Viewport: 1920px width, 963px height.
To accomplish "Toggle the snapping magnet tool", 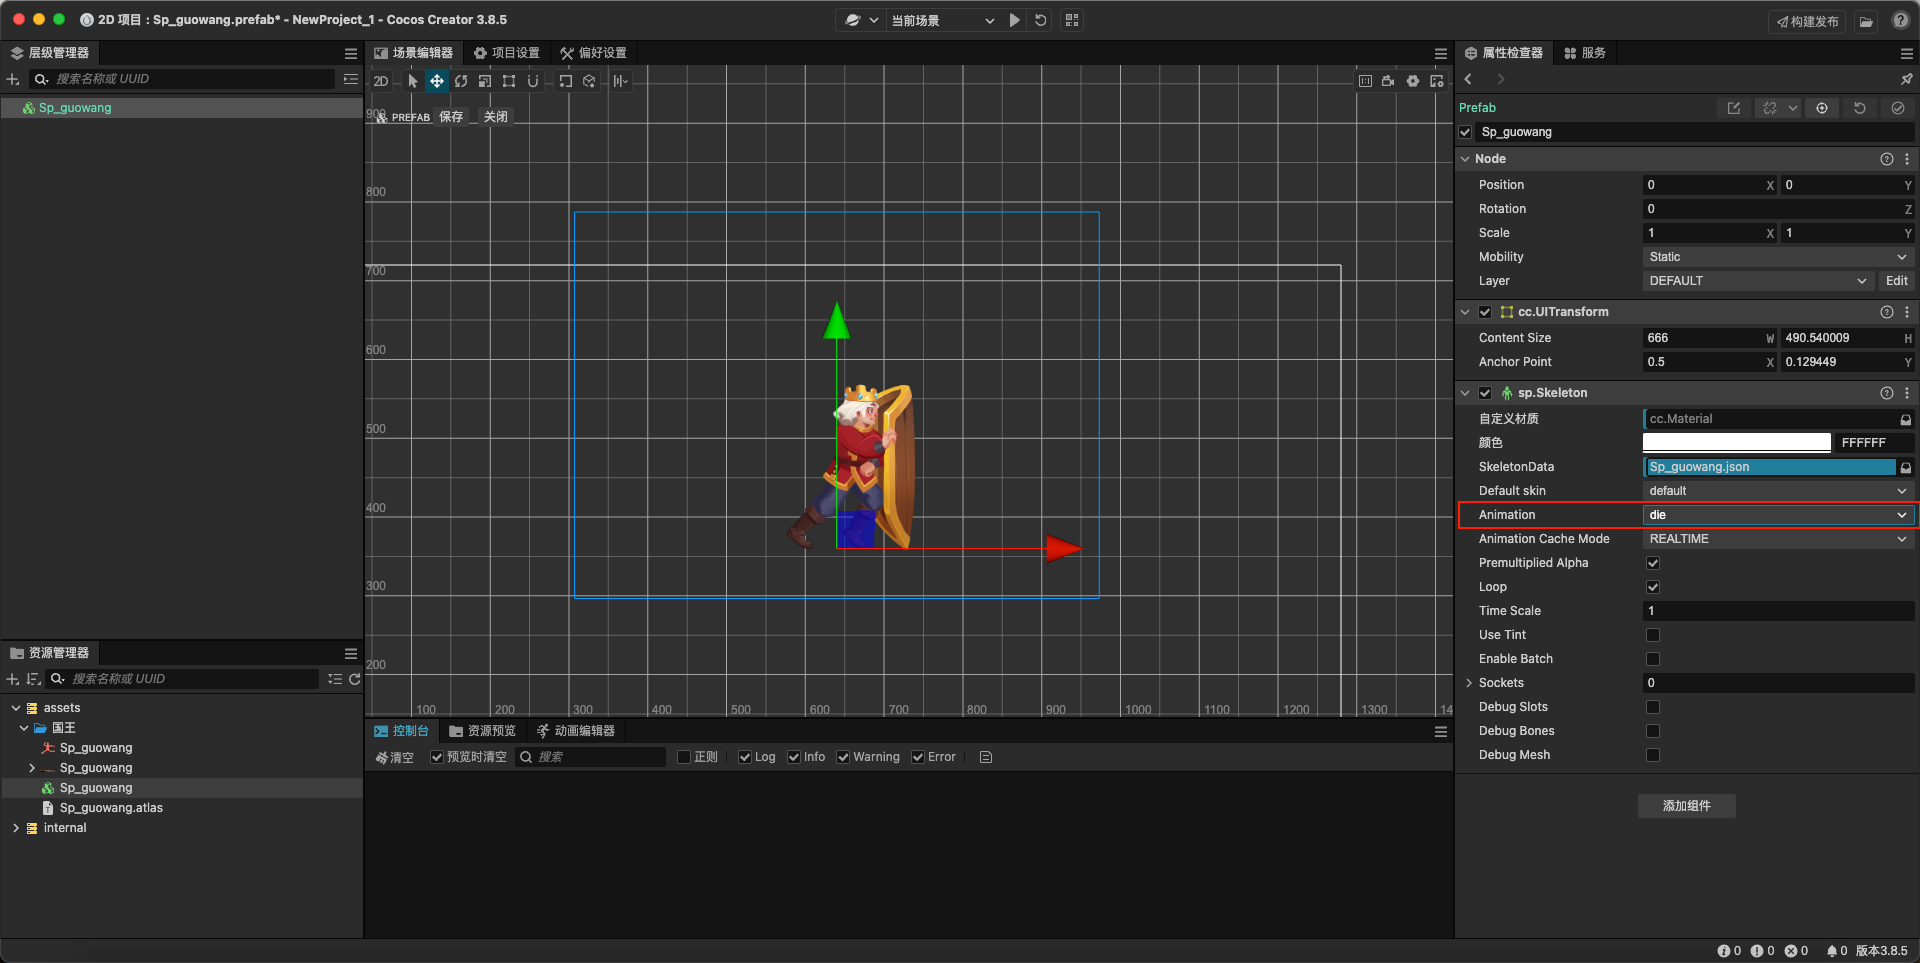I will pyautogui.click(x=533, y=81).
